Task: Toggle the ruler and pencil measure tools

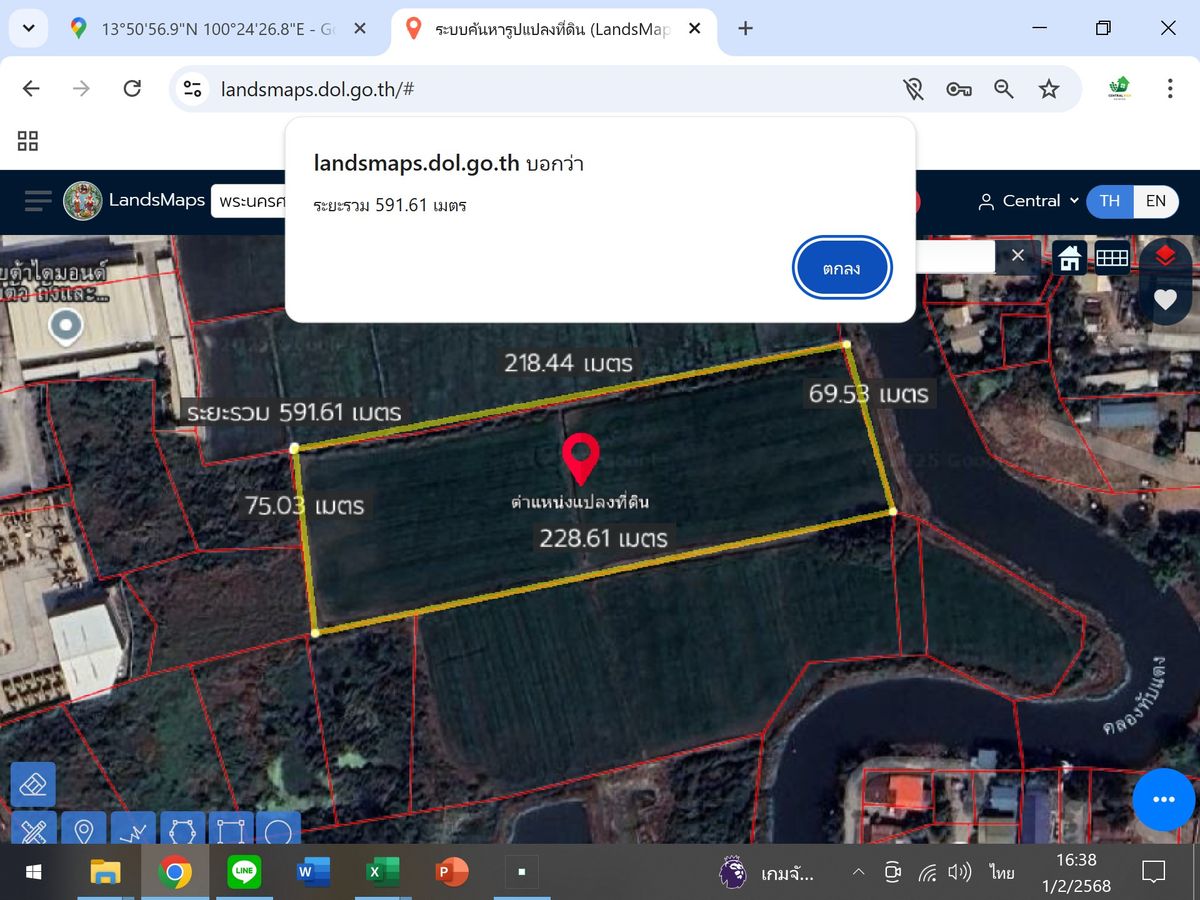Action: click(33, 830)
